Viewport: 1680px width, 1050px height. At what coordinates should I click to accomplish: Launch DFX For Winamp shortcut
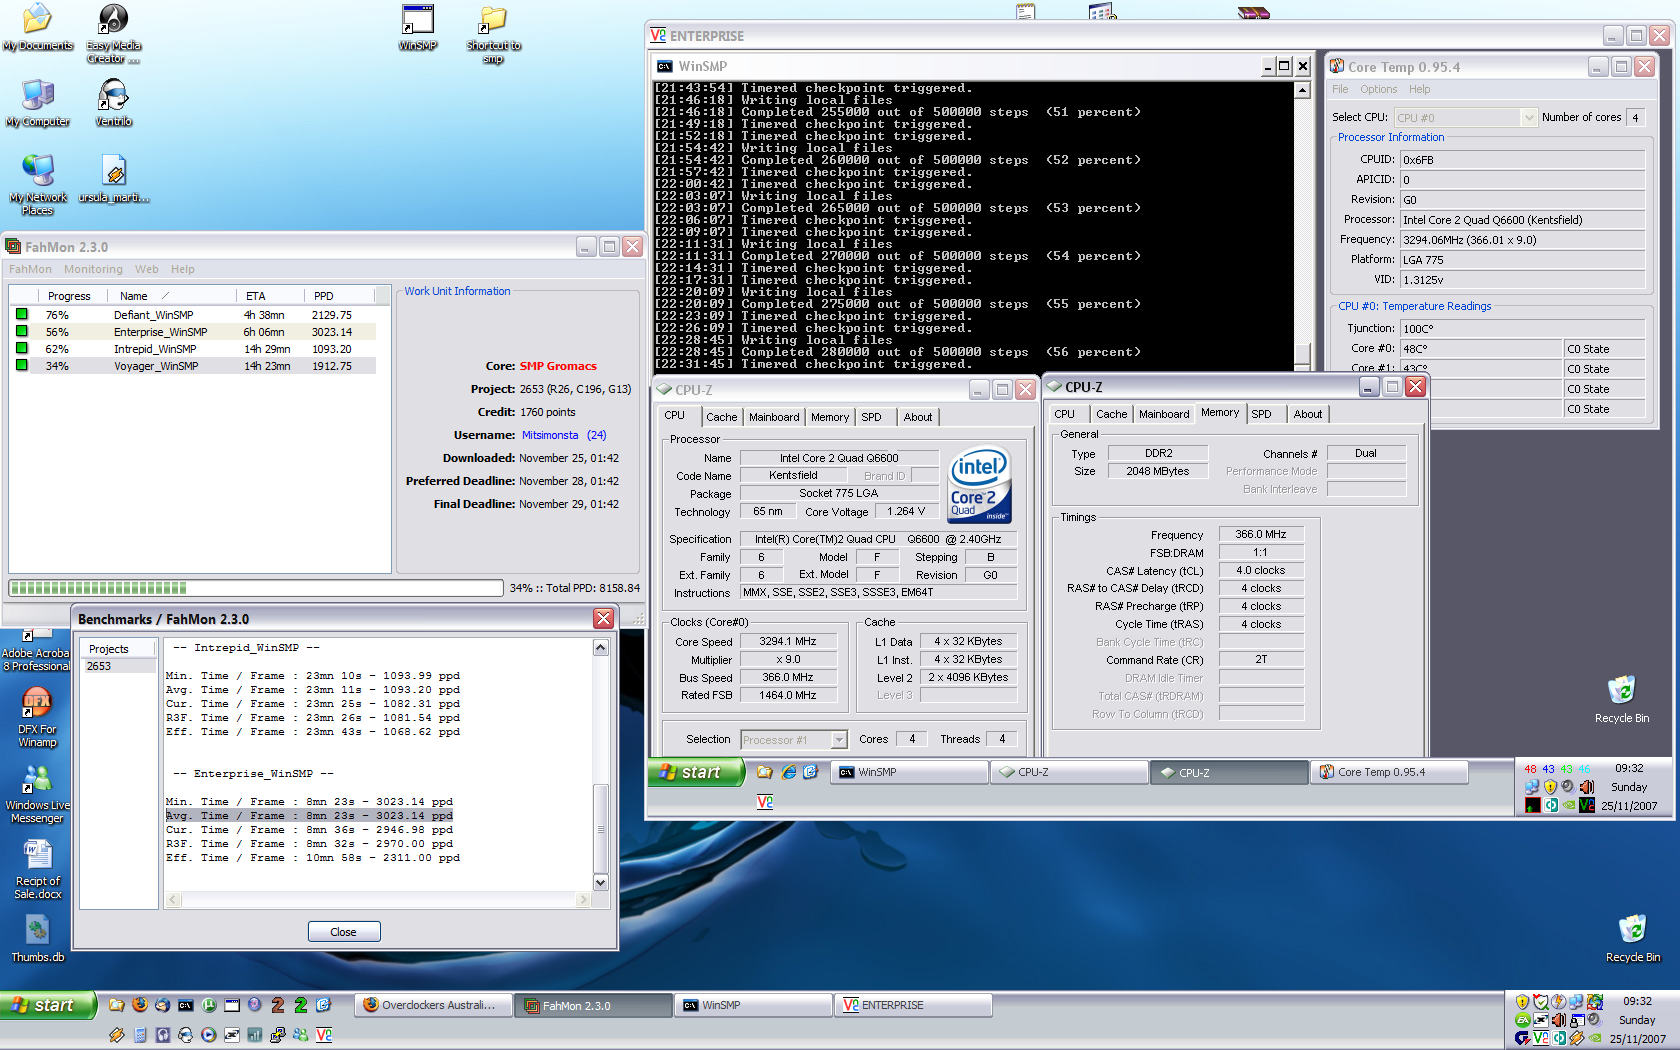point(37,718)
